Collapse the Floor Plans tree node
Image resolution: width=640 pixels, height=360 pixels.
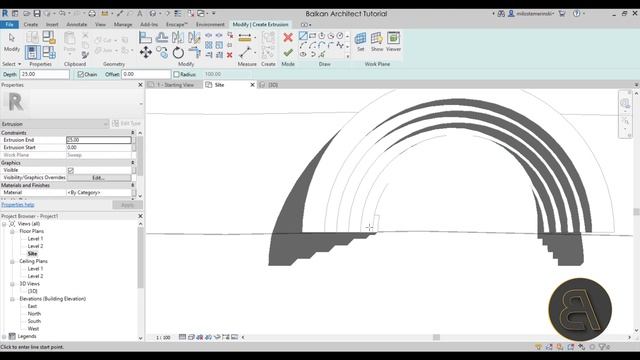[x=12, y=231]
